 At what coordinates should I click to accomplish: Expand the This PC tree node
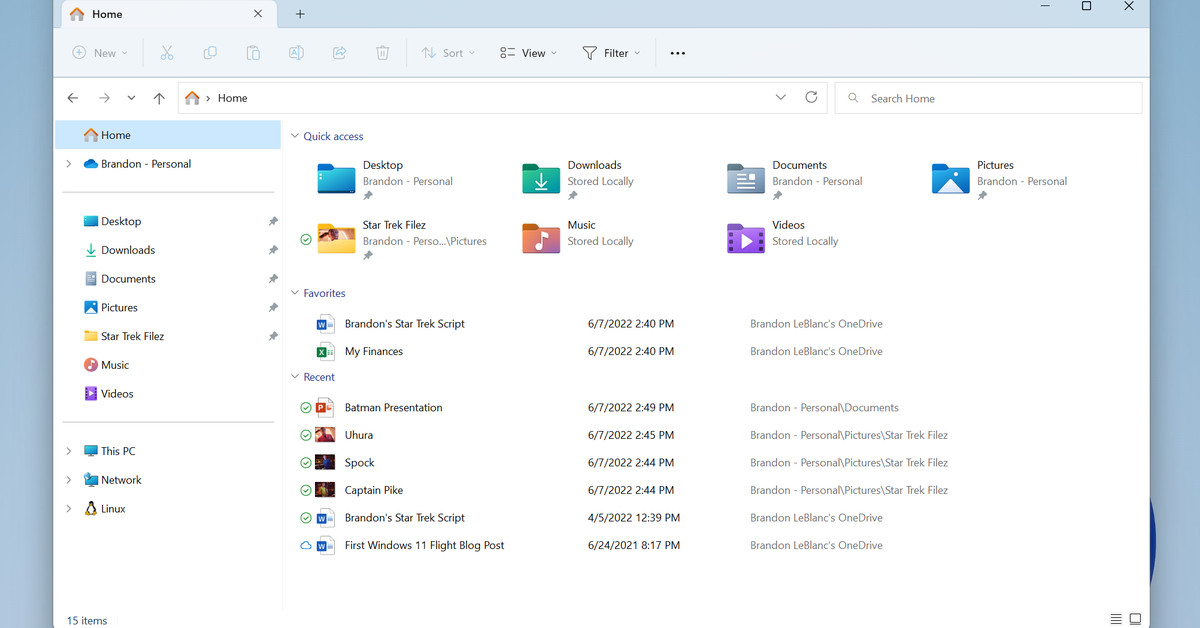(x=68, y=451)
